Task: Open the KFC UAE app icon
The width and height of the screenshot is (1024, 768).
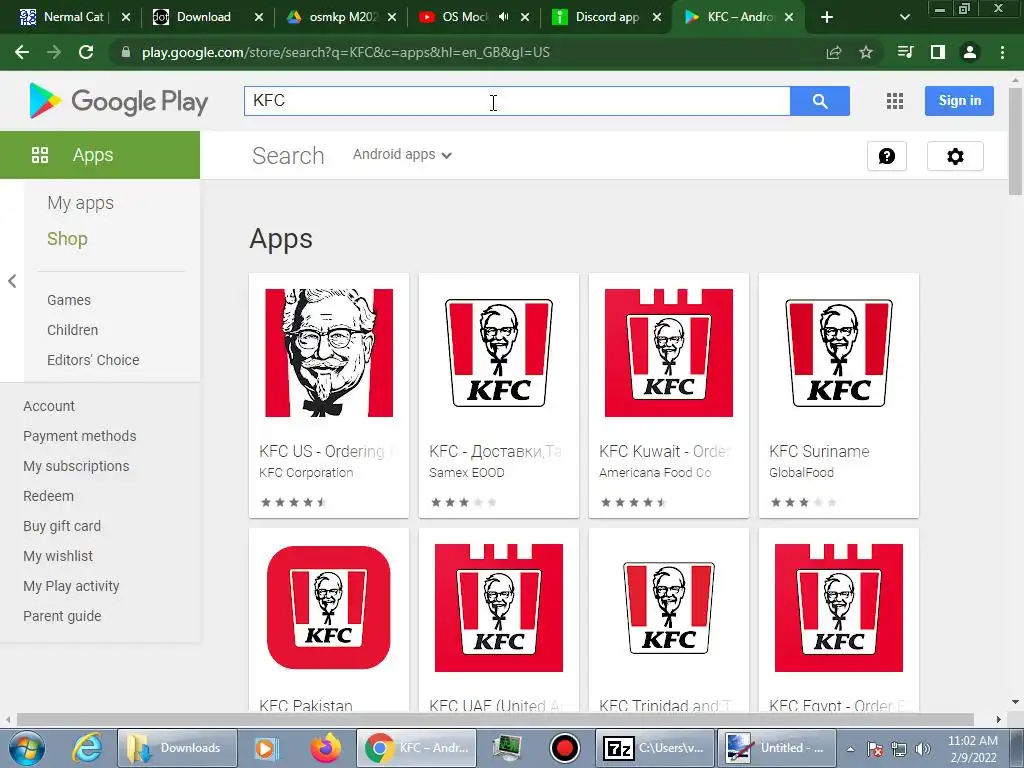Action: click(498, 607)
